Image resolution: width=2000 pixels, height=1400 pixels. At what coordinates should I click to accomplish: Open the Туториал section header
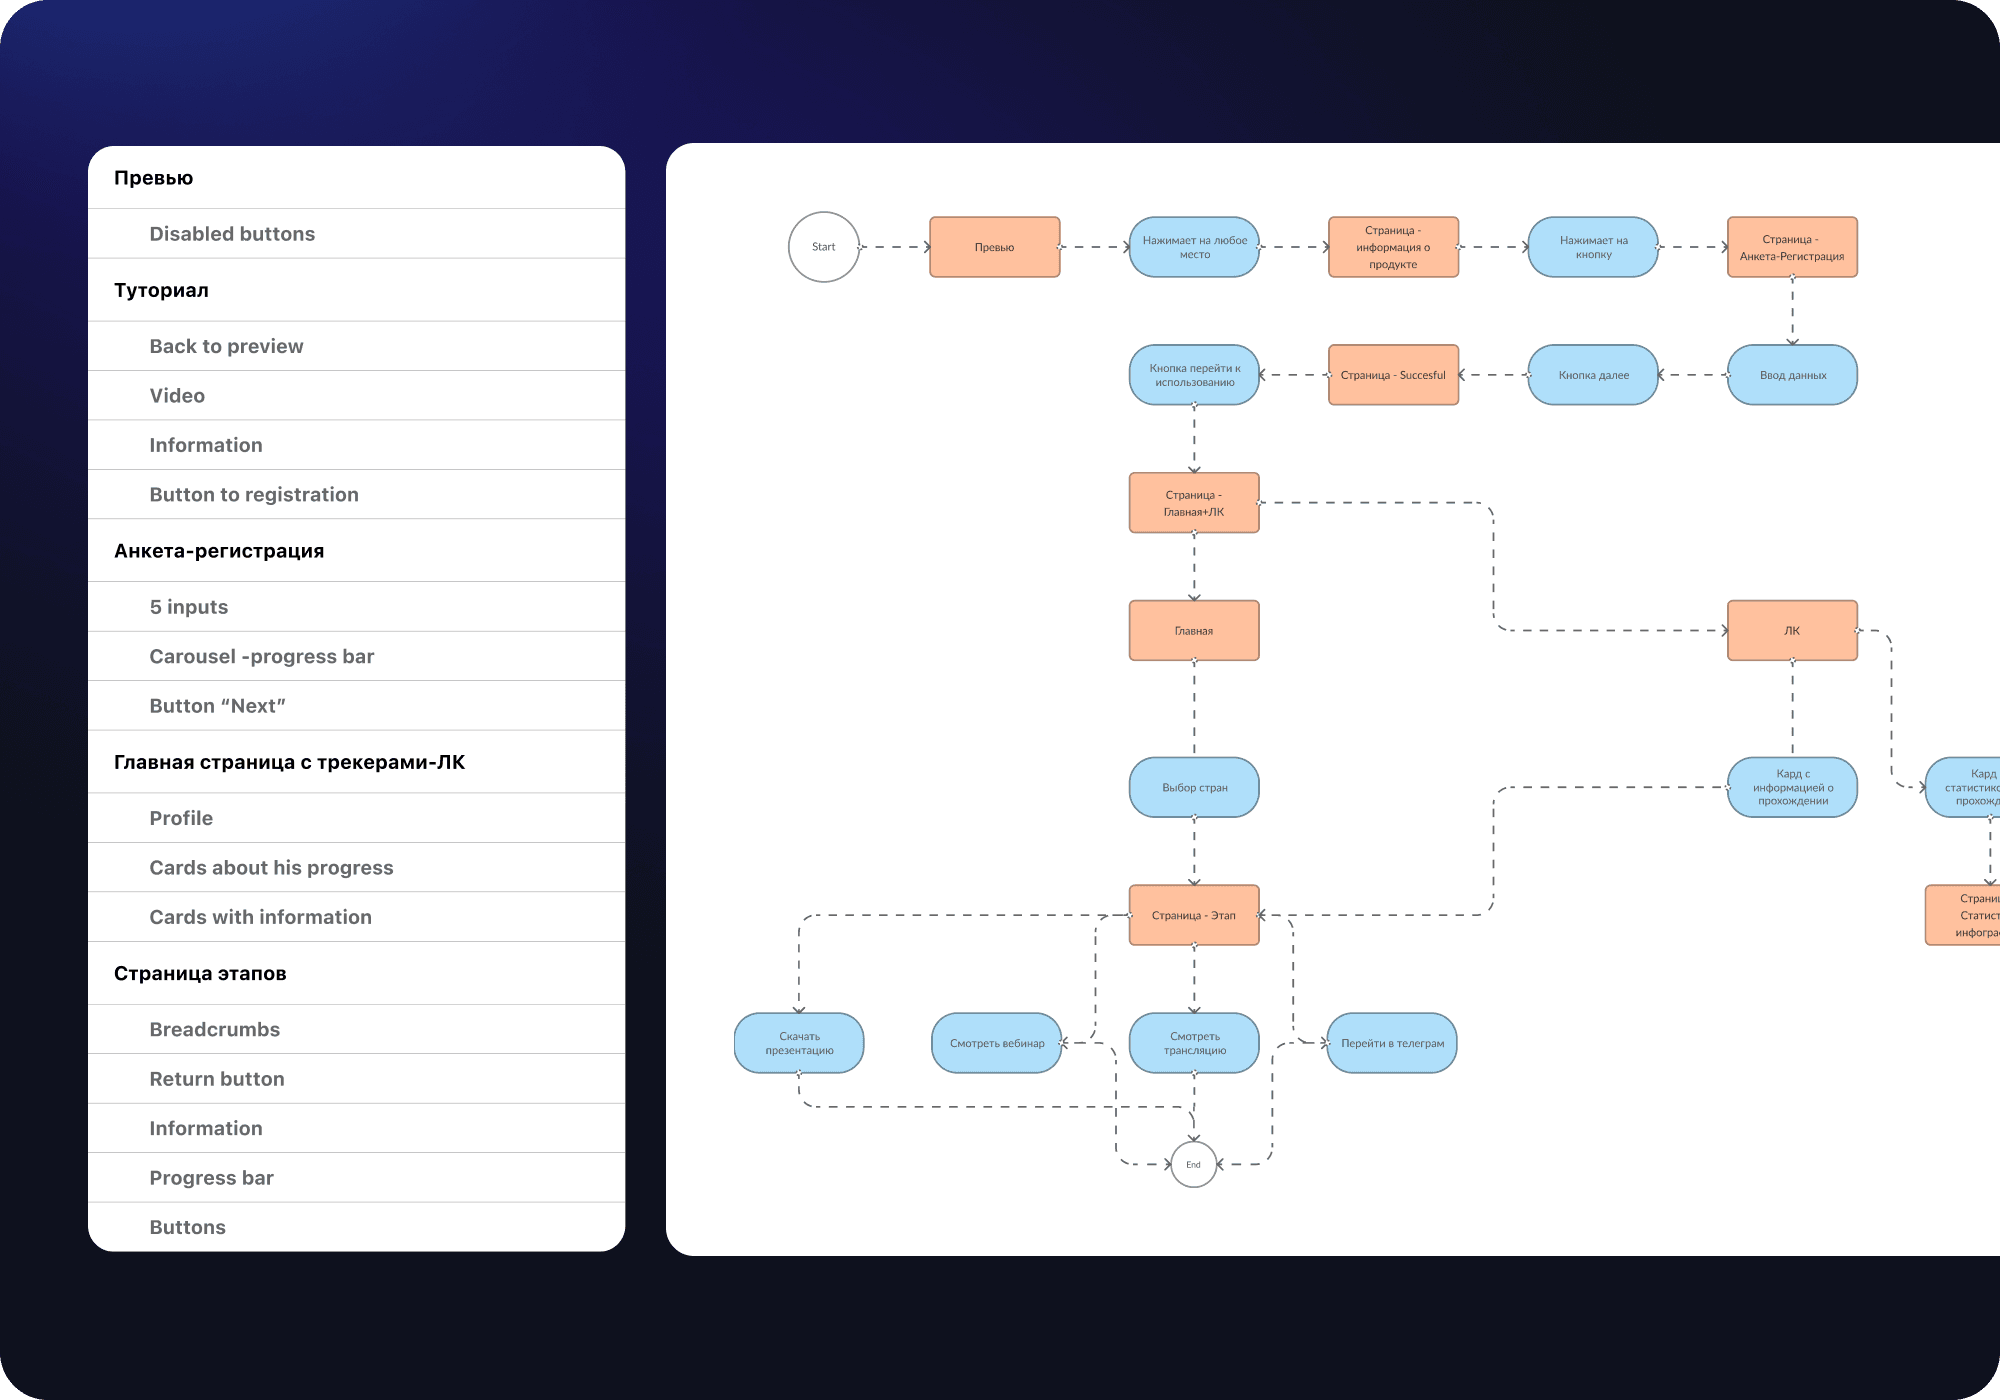pos(161,290)
